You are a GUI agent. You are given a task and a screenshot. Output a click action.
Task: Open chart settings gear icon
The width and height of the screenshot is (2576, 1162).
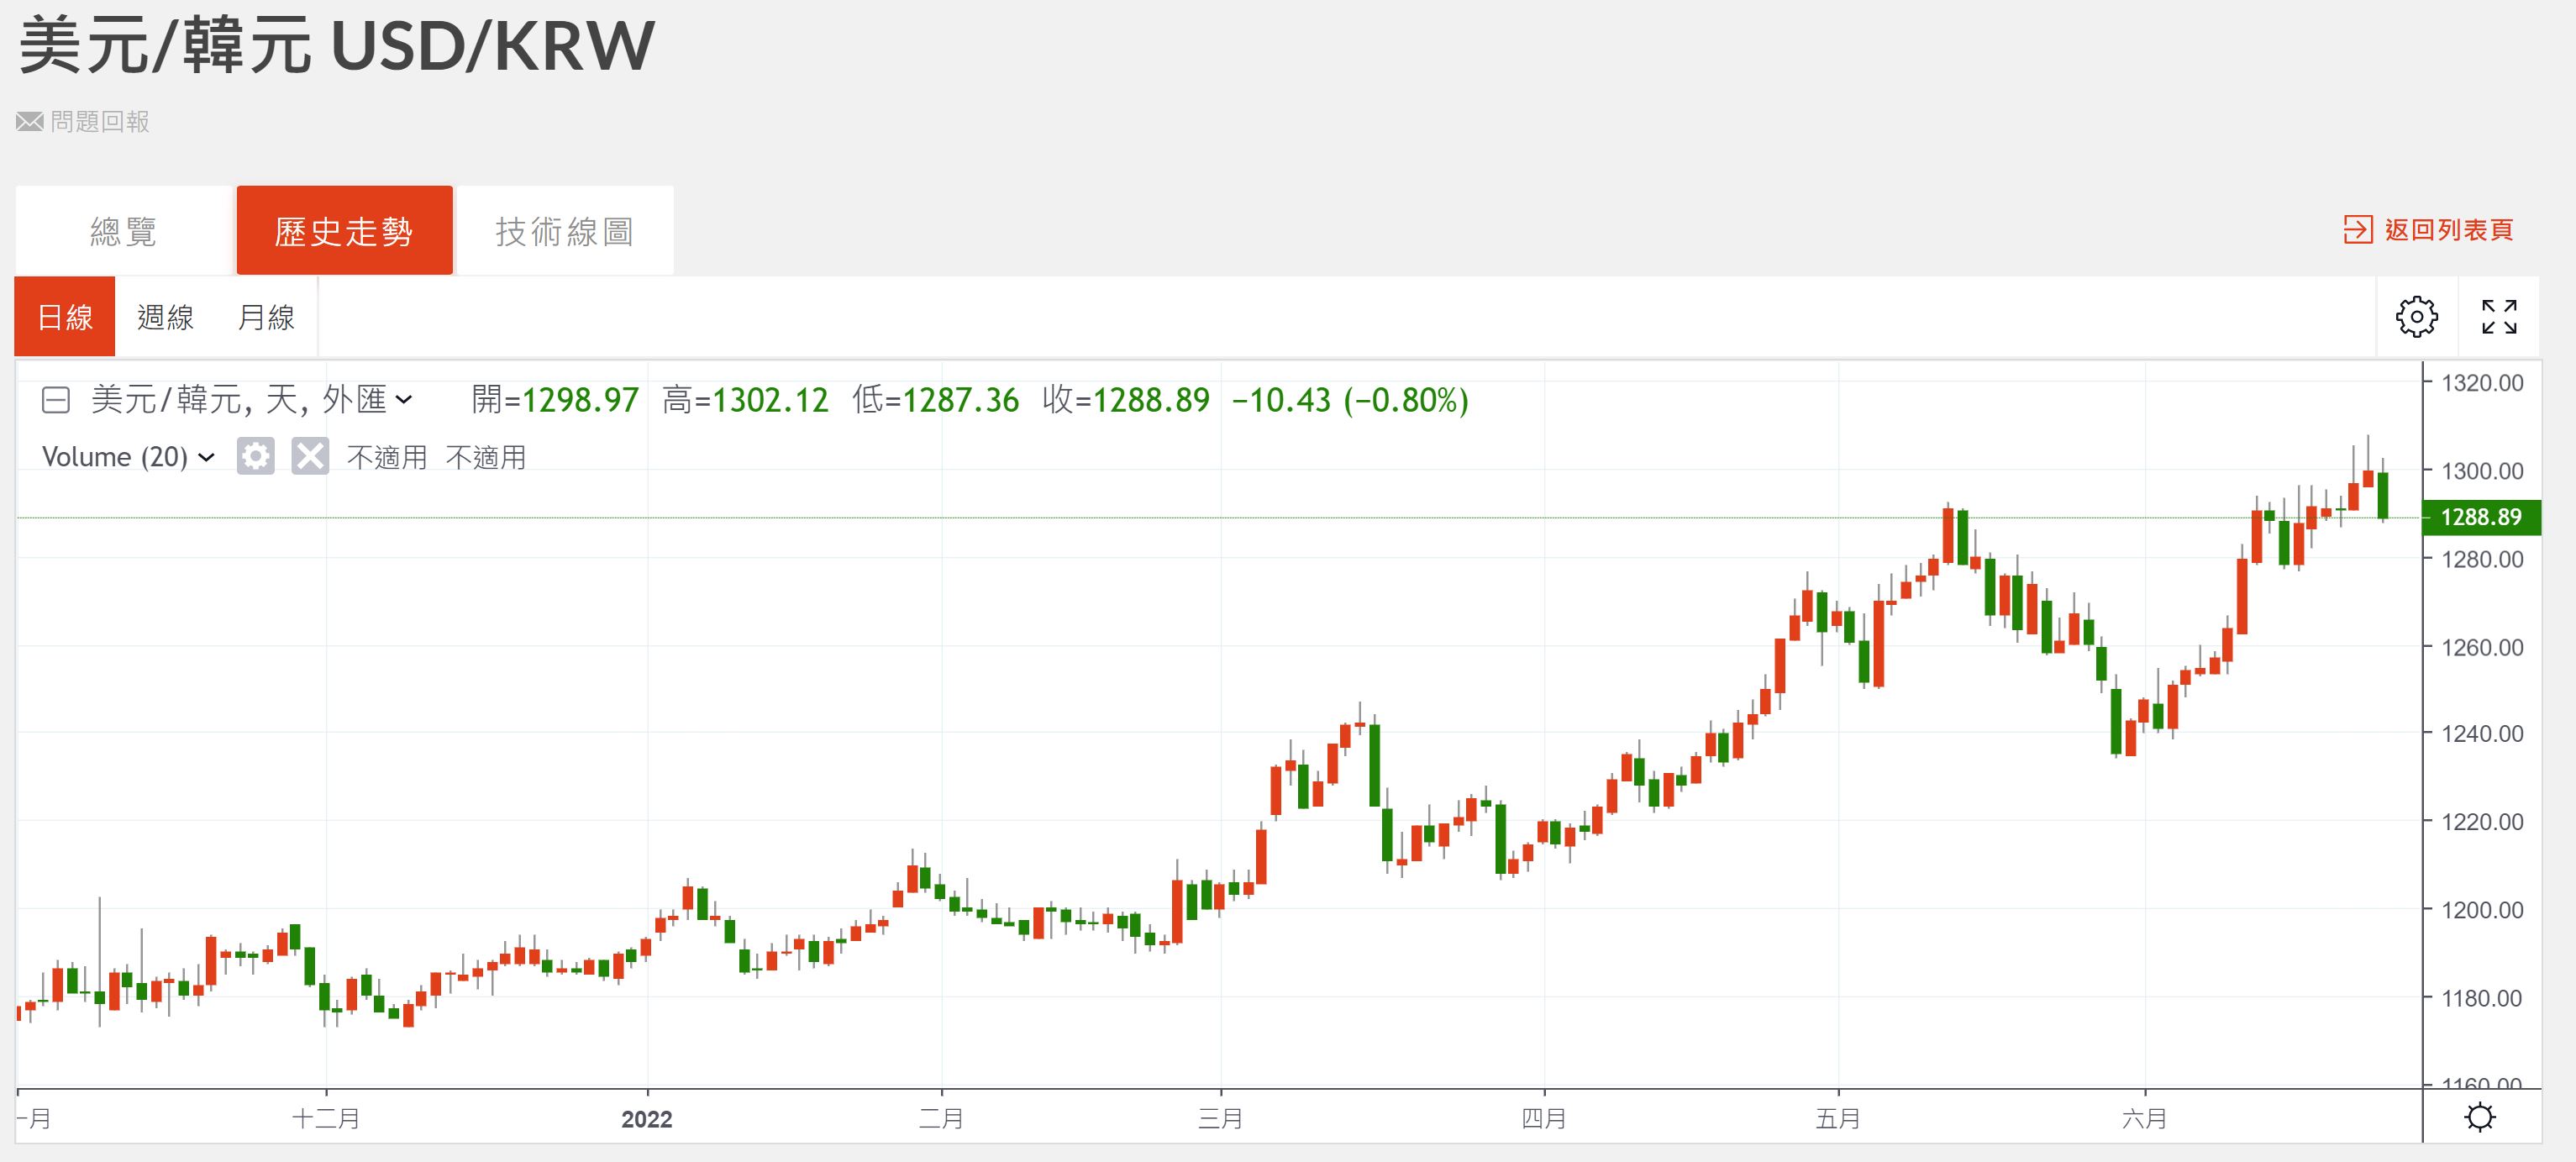pos(2416,317)
